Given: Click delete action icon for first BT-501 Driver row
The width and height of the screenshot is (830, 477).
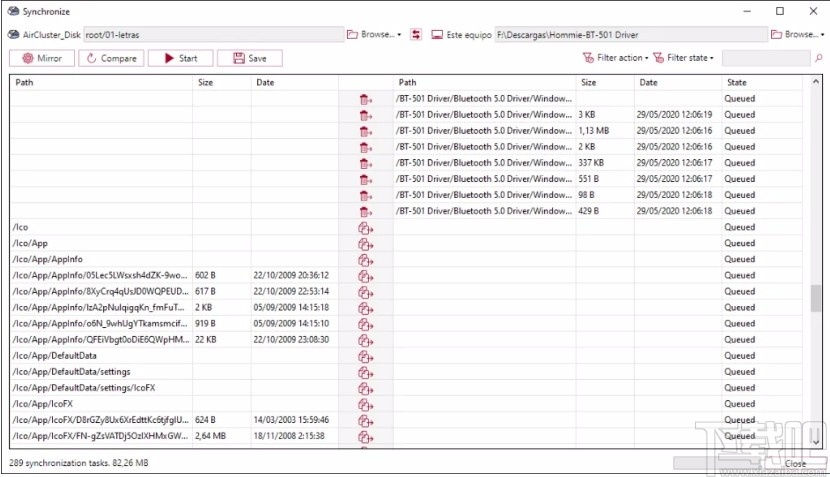Looking at the screenshot, I should coord(365,100).
